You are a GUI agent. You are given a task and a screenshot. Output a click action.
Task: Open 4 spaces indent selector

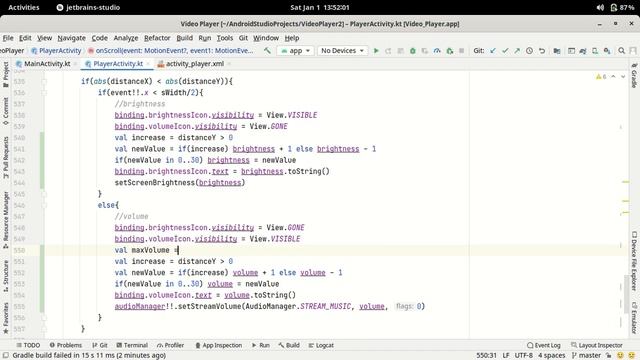551,356
